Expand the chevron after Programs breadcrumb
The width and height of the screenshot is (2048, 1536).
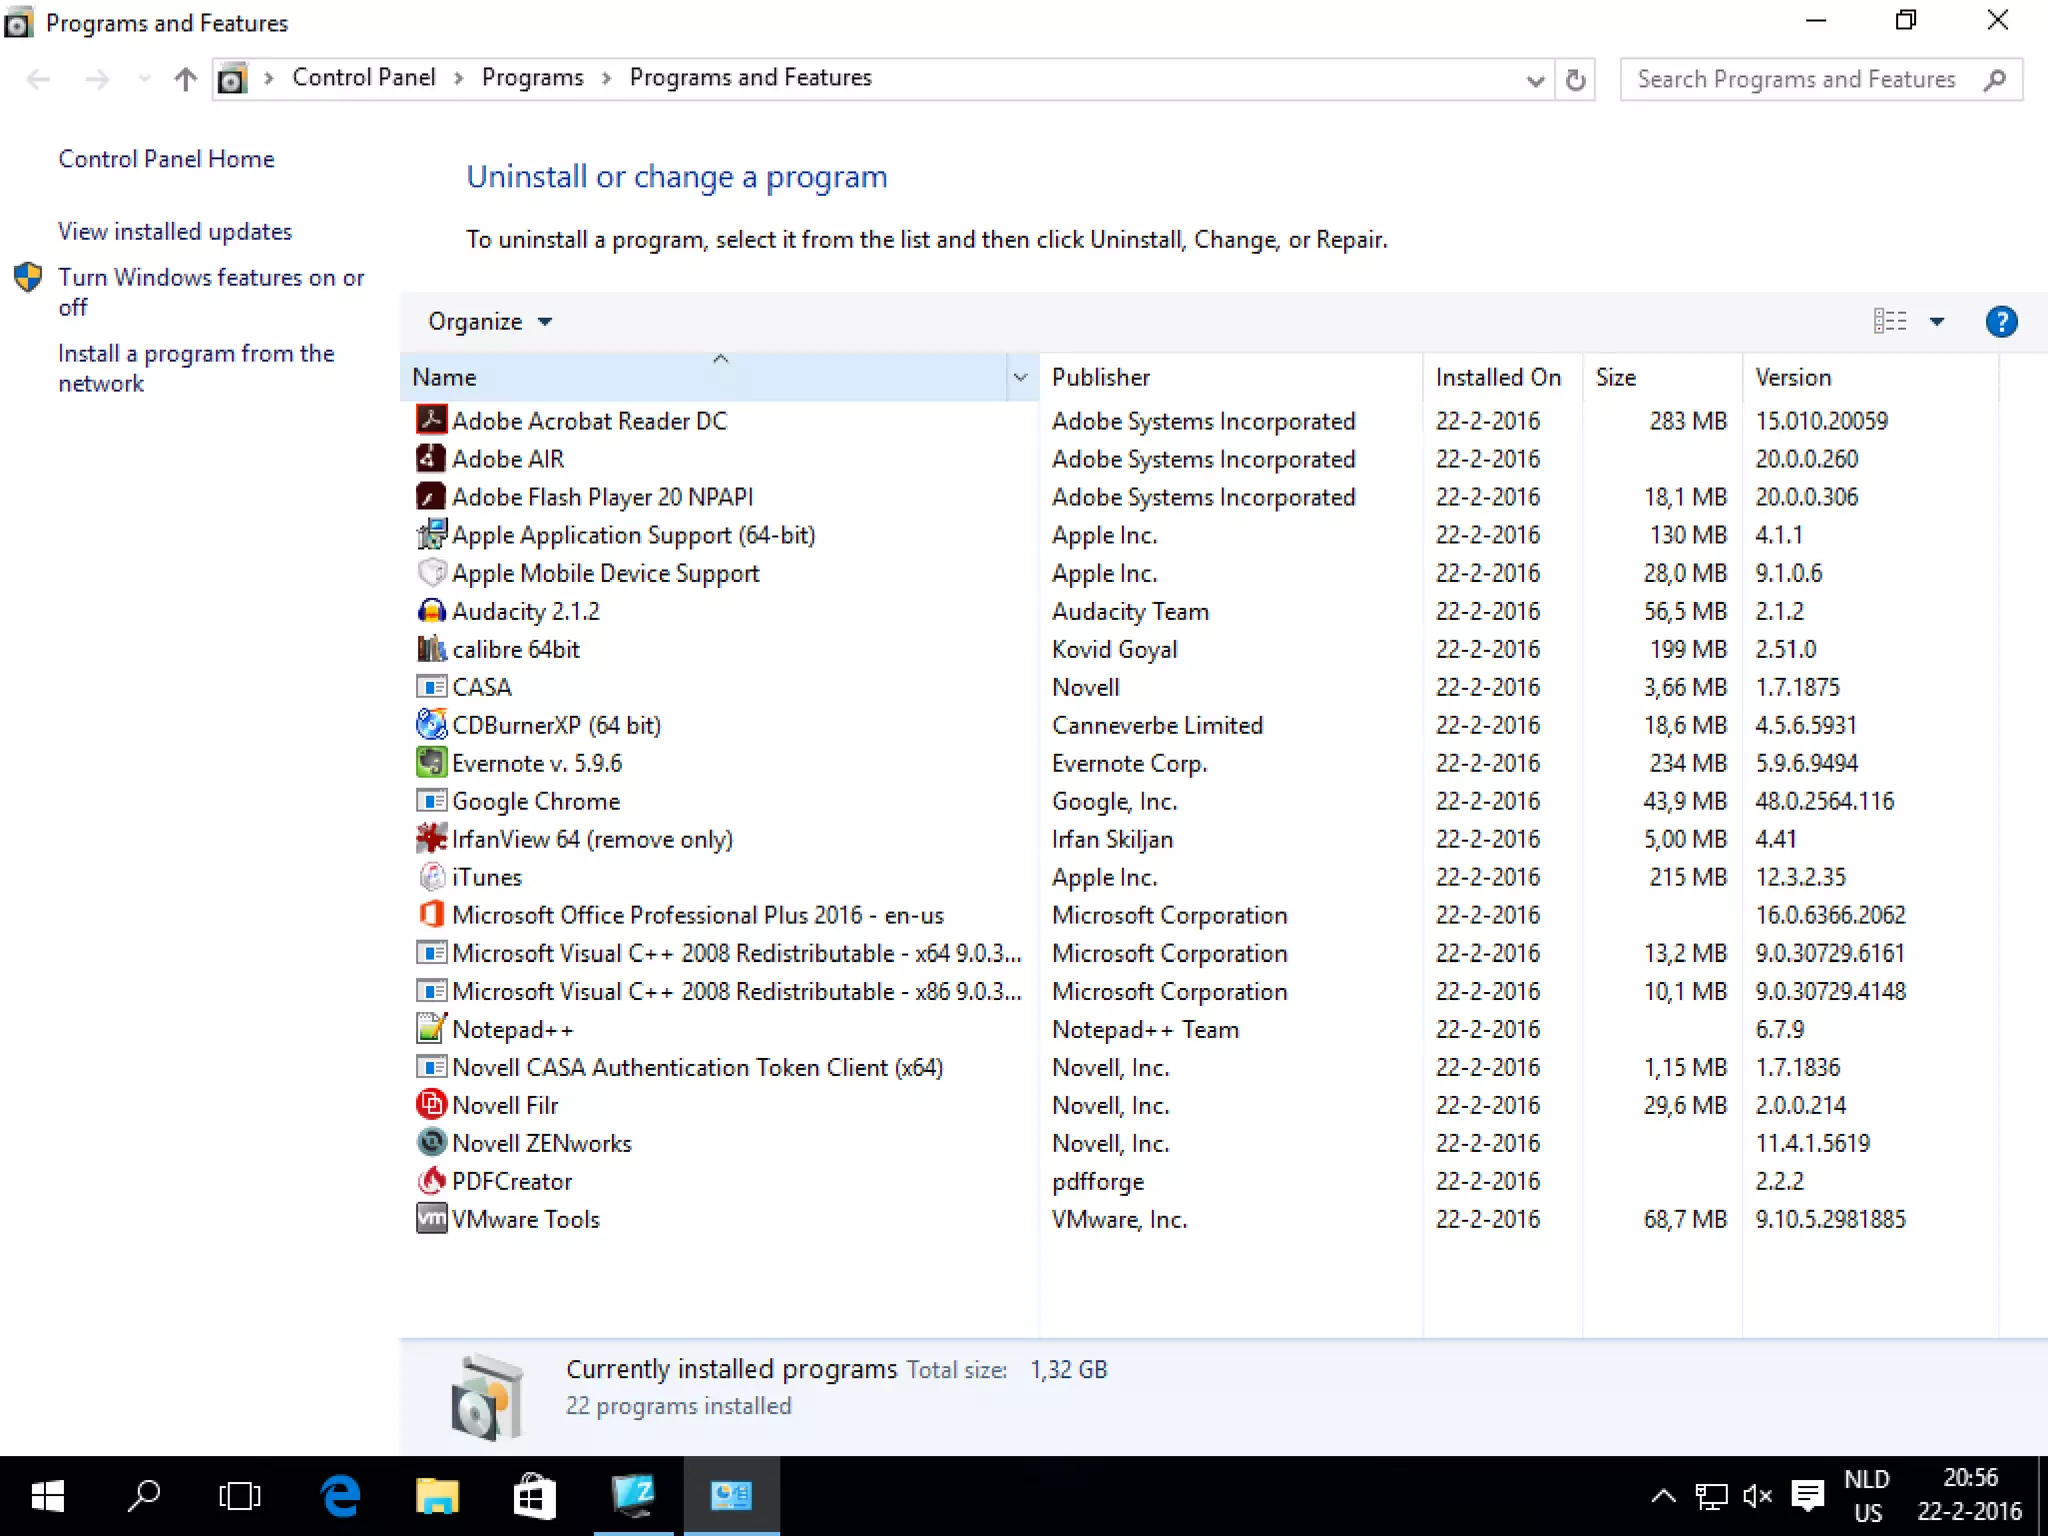[x=606, y=78]
